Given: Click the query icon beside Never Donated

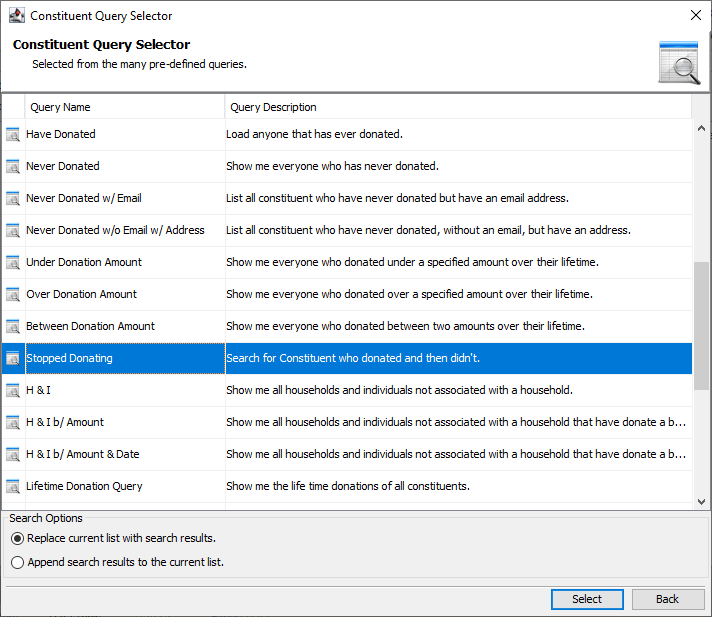Looking at the screenshot, I should point(13,167).
